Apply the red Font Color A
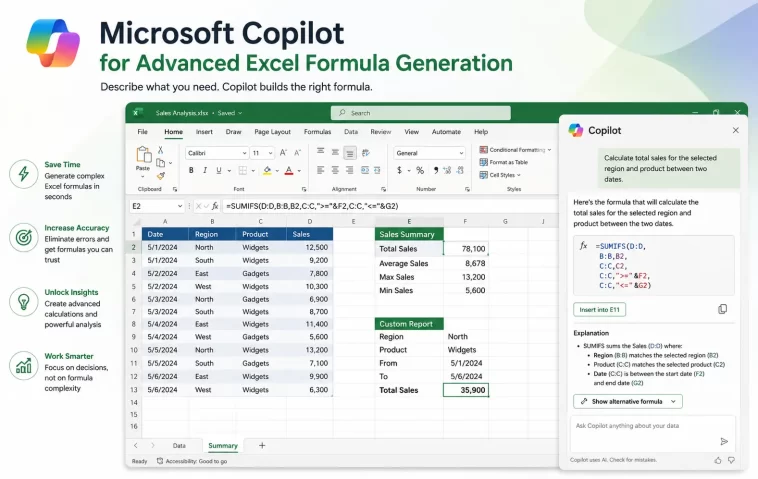Viewport: 758px width, 479px height. (289, 170)
